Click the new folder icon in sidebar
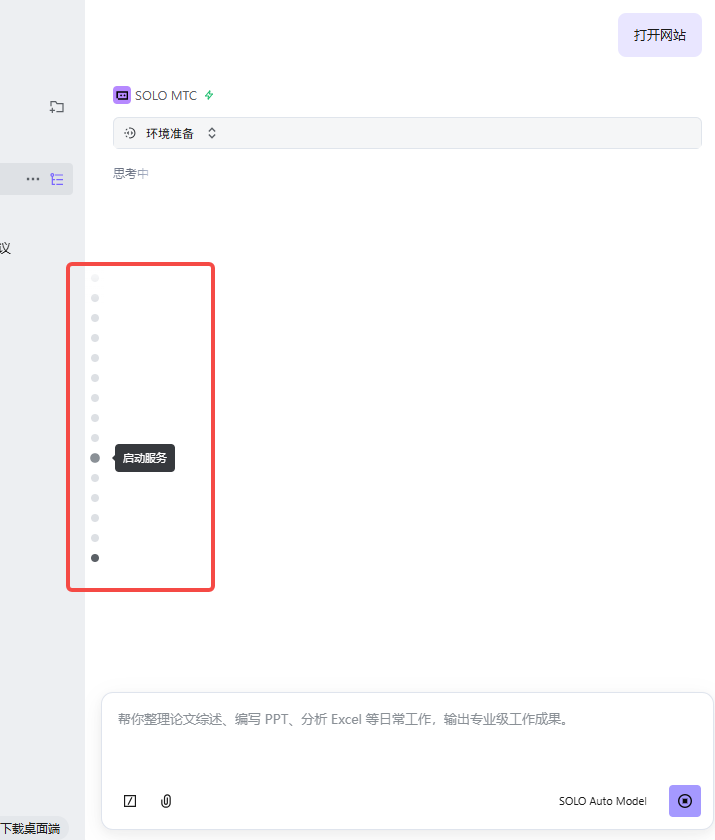This screenshot has height=840, width=715. [57, 107]
